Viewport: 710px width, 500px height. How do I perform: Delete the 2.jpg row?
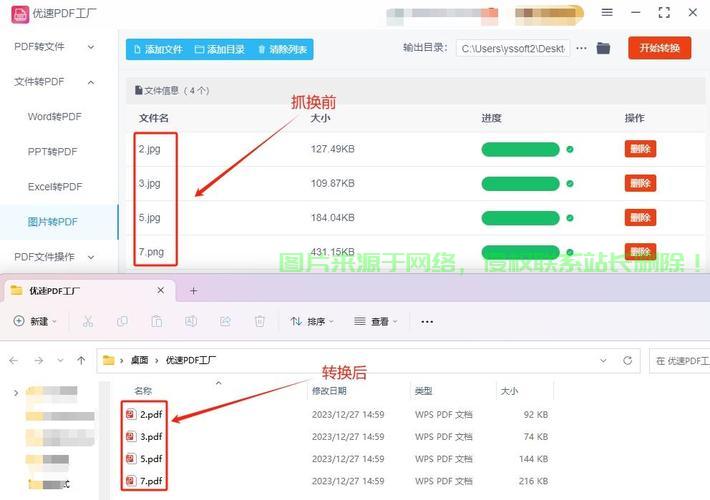640,149
